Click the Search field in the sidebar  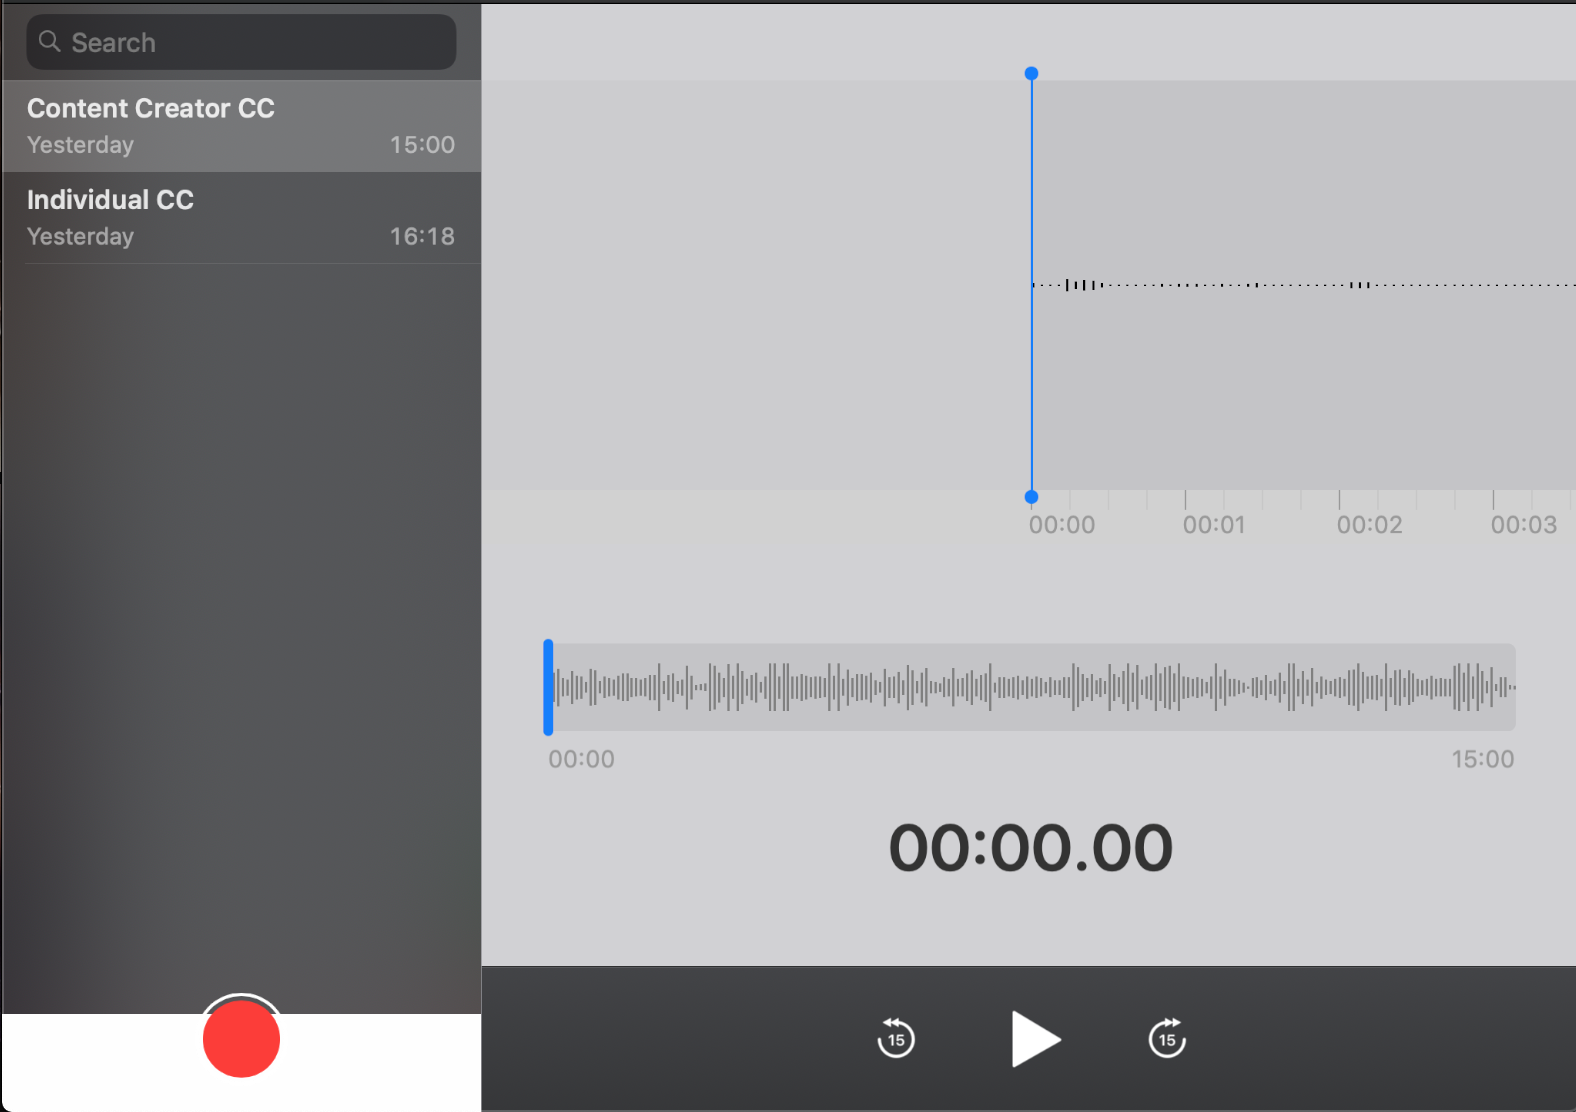point(241,42)
